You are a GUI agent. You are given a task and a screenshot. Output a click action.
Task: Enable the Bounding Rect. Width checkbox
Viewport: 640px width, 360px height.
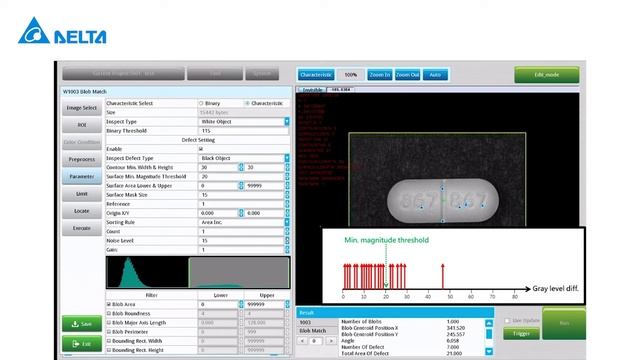(x=109, y=341)
